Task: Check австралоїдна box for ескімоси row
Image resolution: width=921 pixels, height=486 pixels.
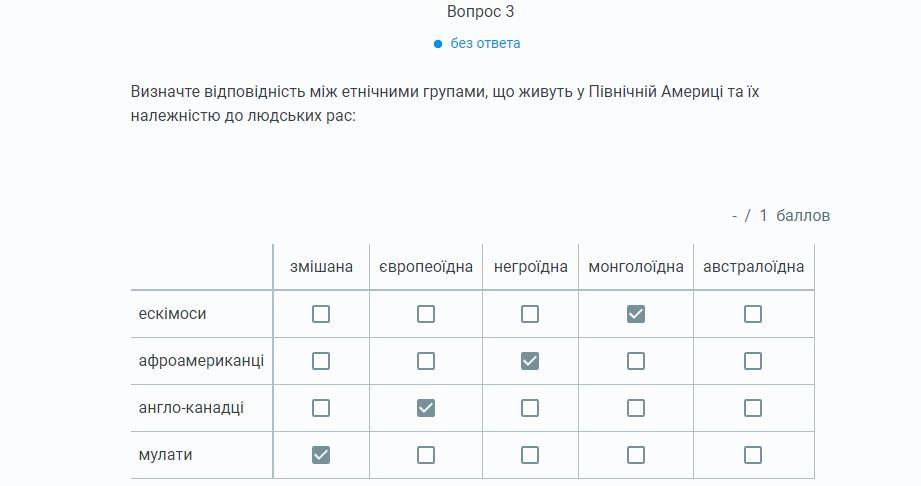Action: coord(753,314)
